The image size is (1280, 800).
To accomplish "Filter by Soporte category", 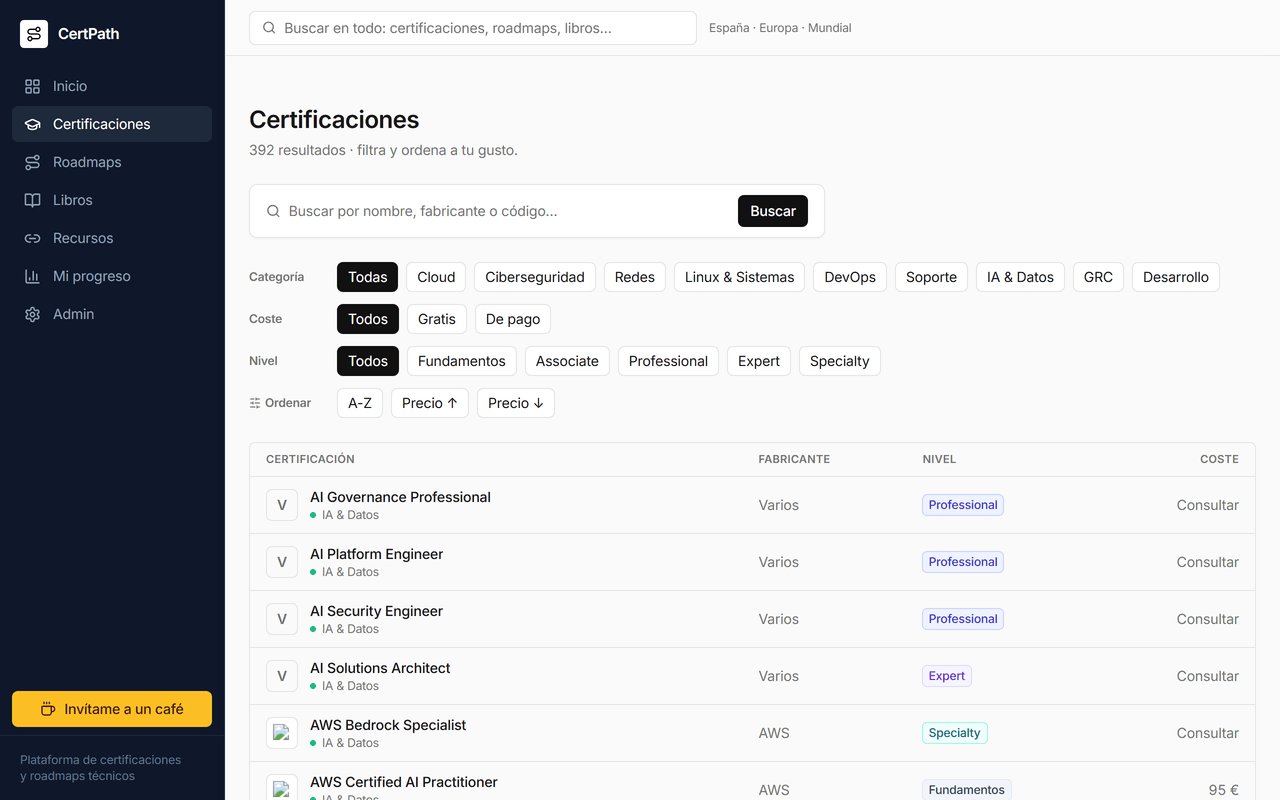I will (x=932, y=277).
